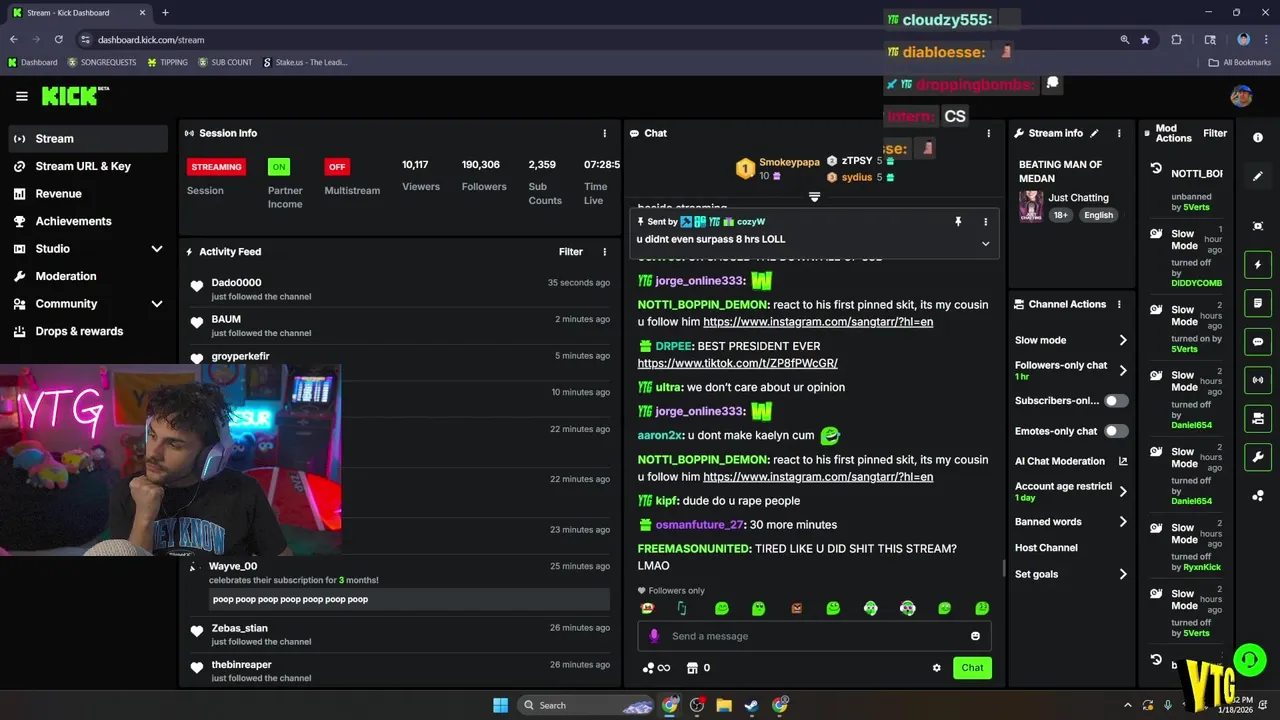
Task: Open DRPEE's TikTok link
Action: [737, 363]
